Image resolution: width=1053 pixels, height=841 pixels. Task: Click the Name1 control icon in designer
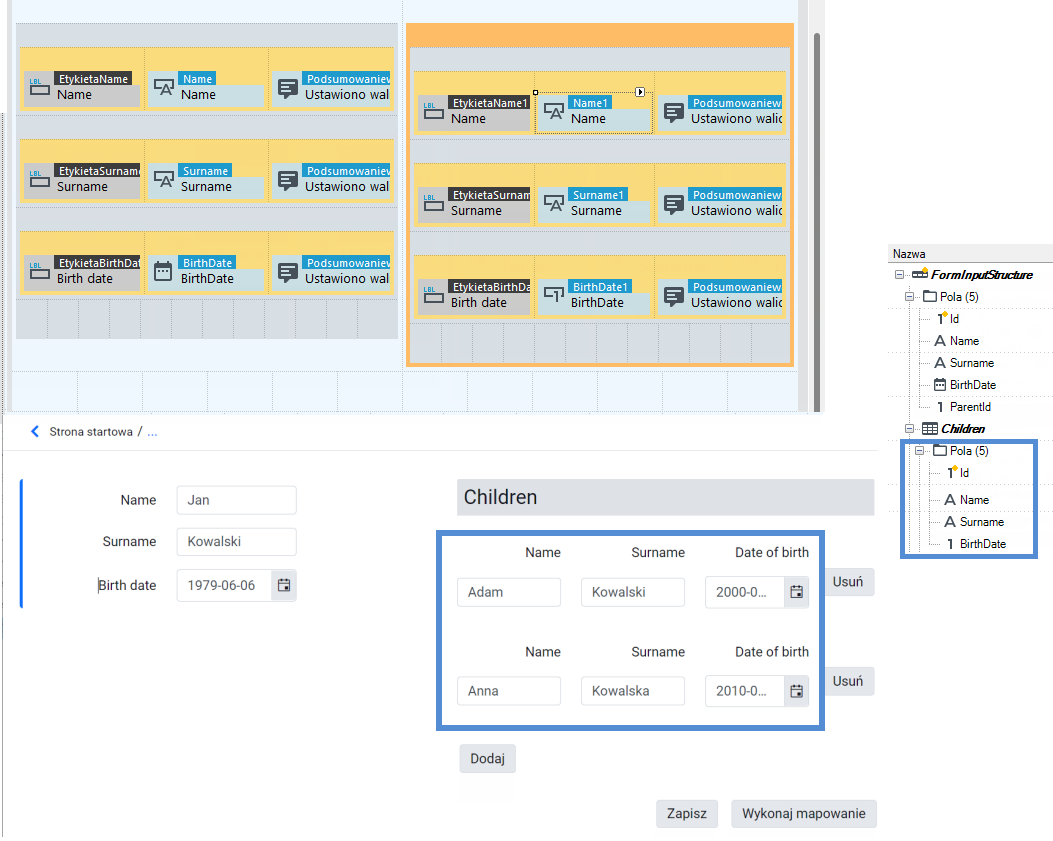tap(553, 112)
